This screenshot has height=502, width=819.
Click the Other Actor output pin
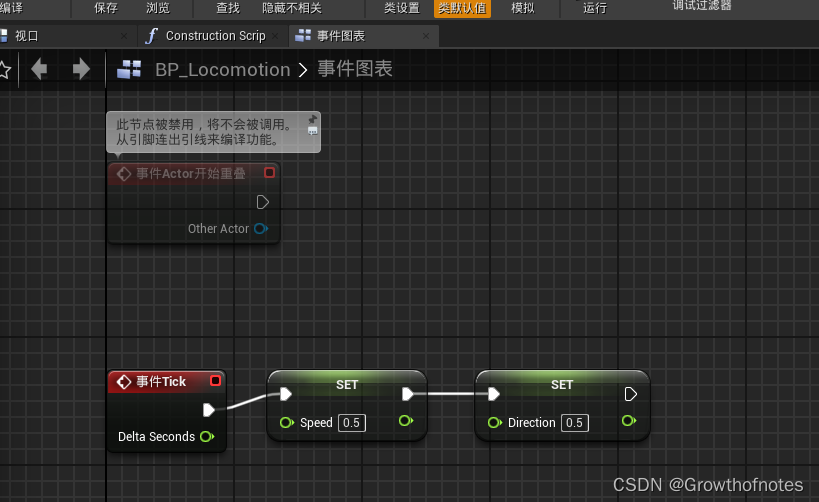(261, 228)
